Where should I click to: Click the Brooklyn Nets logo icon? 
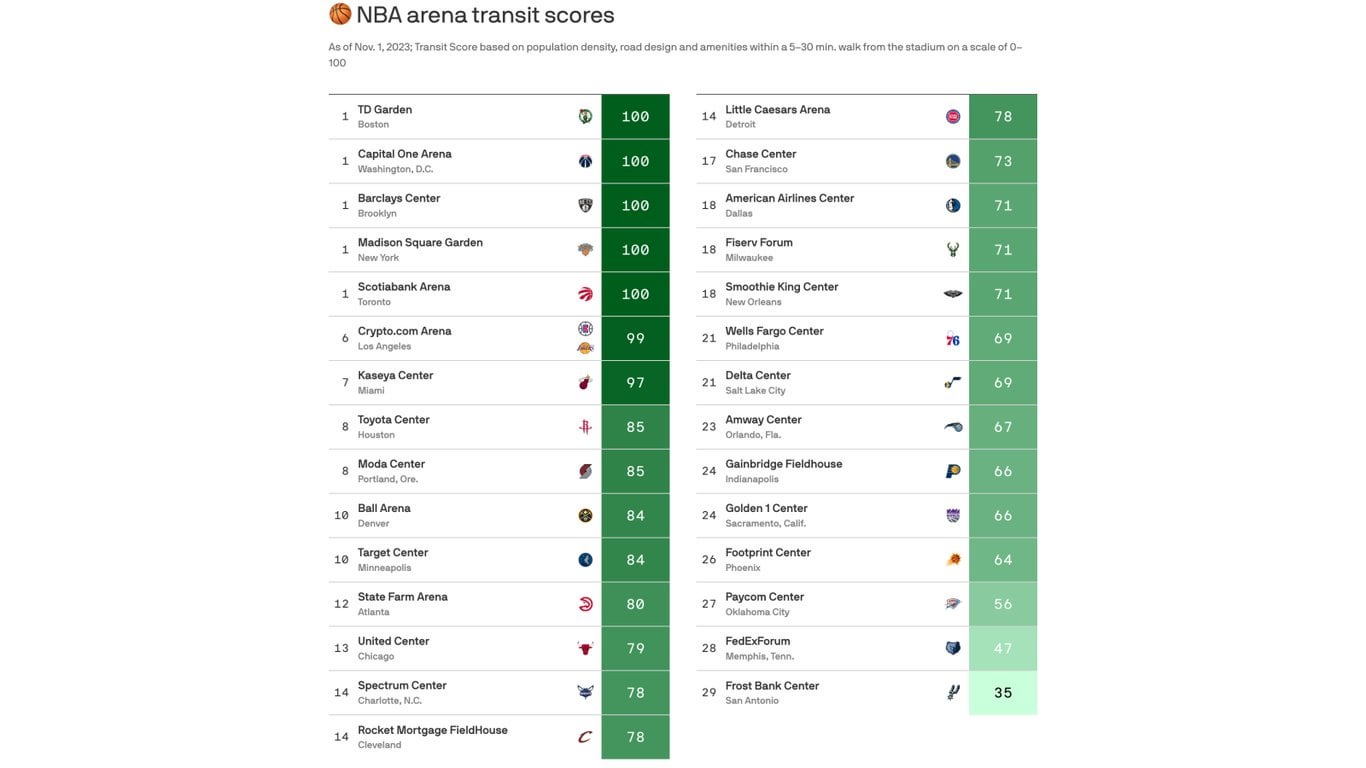[x=585, y=205]
